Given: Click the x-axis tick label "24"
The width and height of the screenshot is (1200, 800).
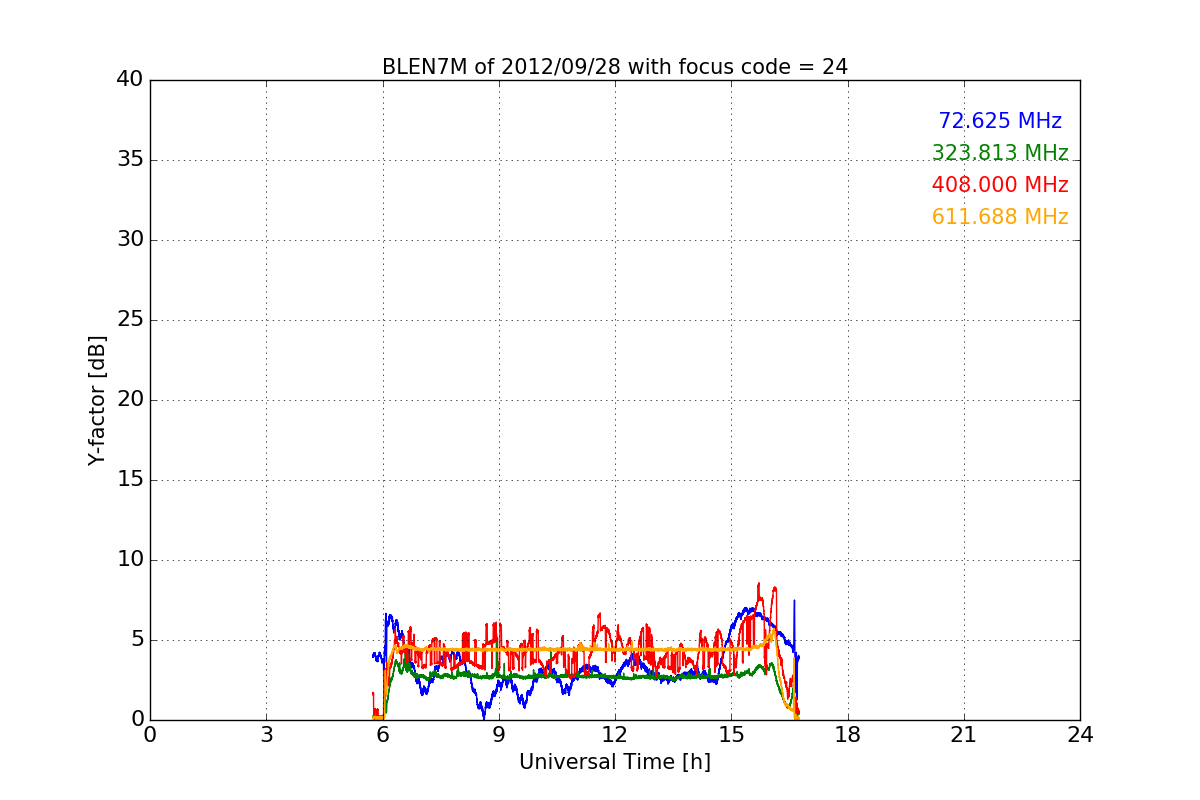Looking at the screenshot, I should coord(1080,735).
